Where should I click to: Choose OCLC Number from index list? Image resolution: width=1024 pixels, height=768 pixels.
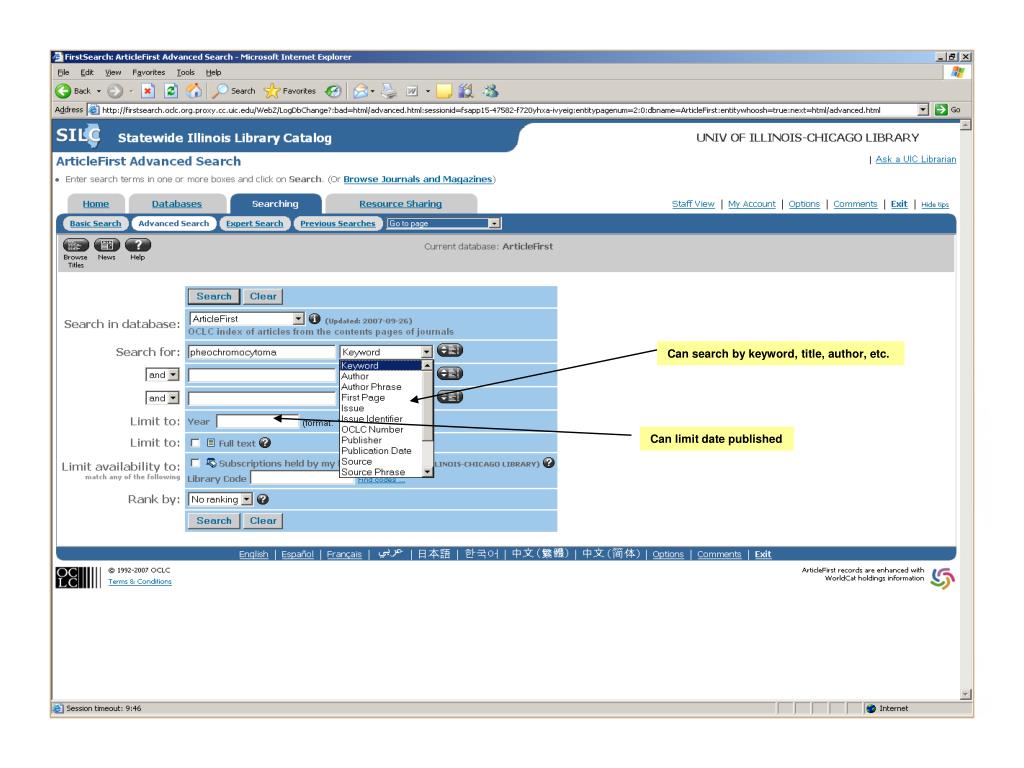point(381,429)
